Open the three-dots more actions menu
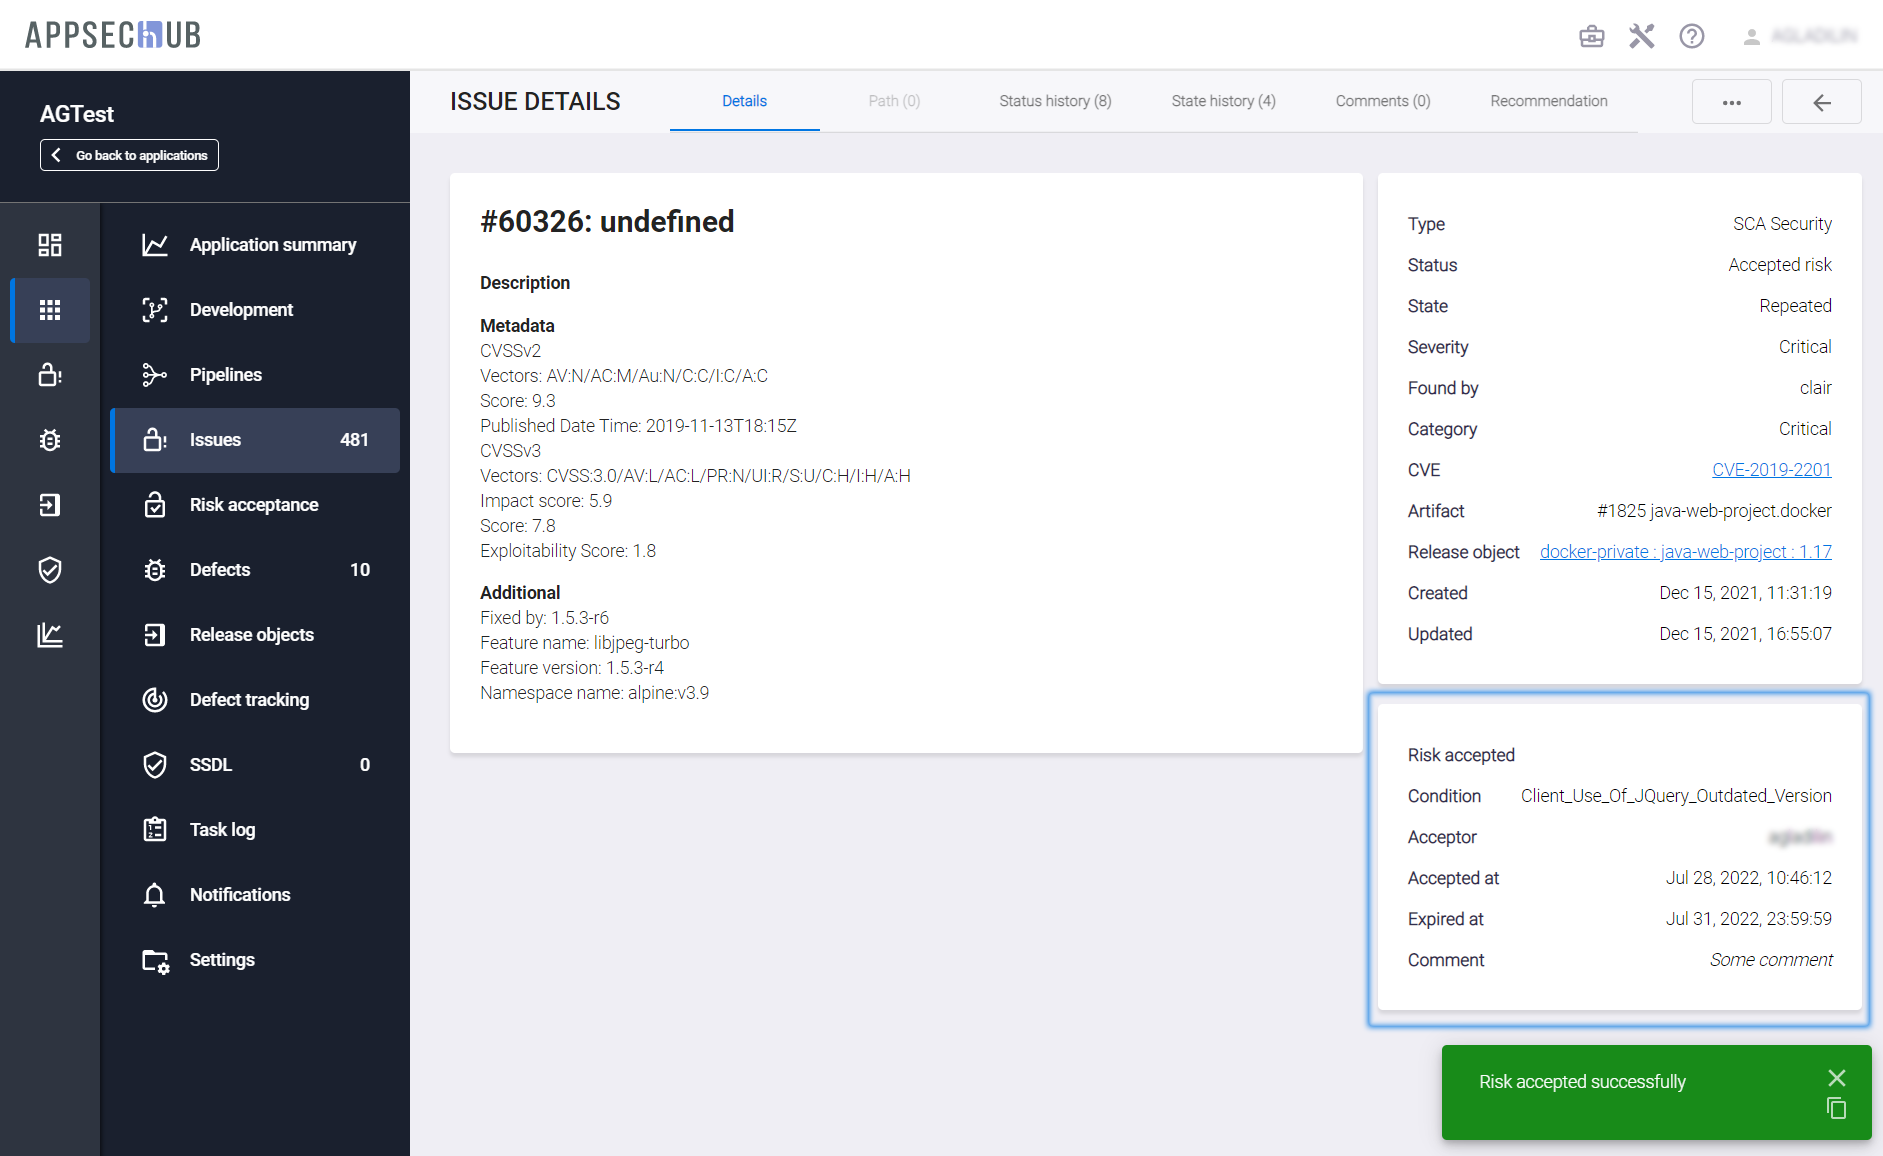 coord(1731,102)
